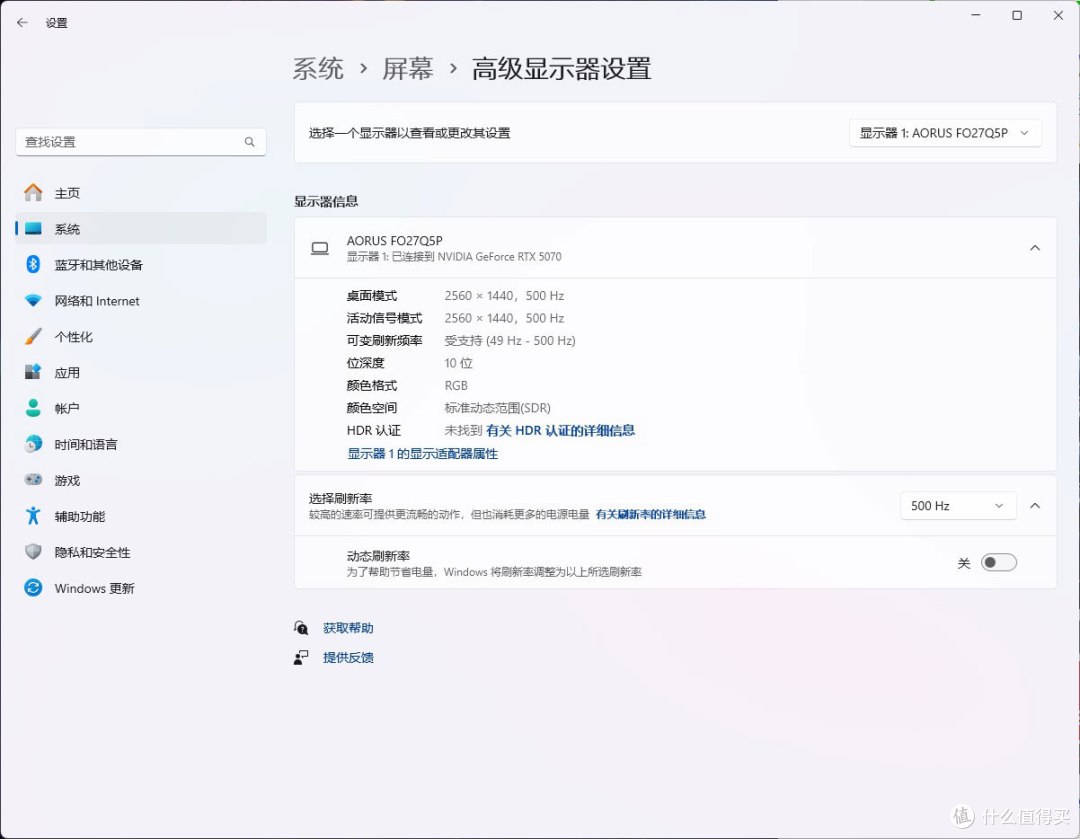
Task: Click the 提供反馈 feedback icon
Action: [x=301, y=657]
